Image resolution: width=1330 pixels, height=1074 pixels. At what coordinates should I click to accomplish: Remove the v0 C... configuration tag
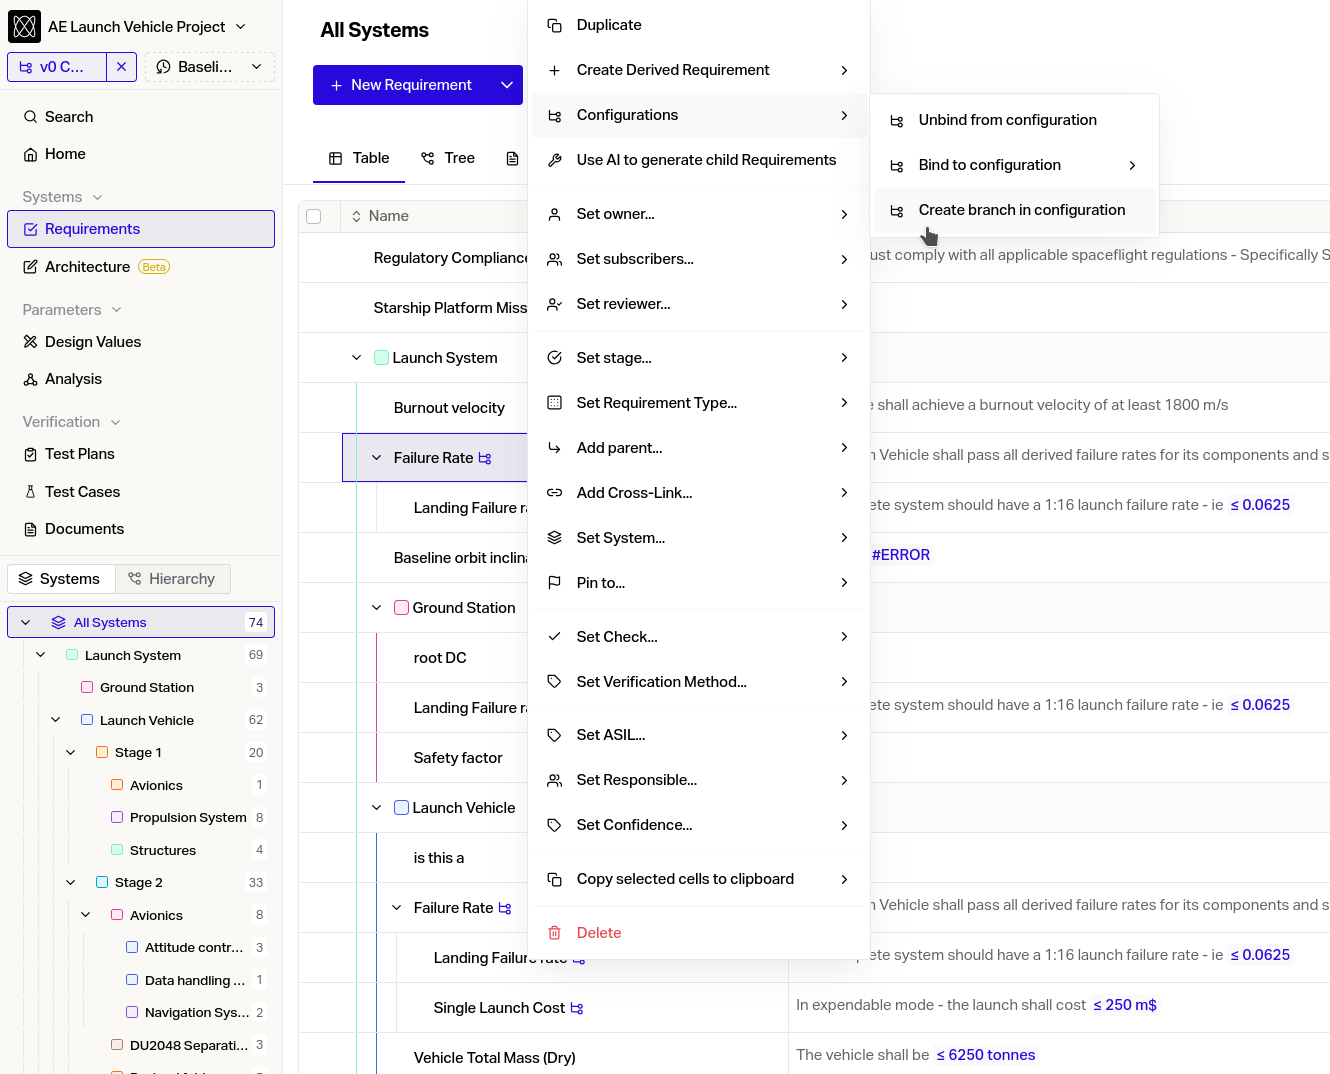[121, 67]
